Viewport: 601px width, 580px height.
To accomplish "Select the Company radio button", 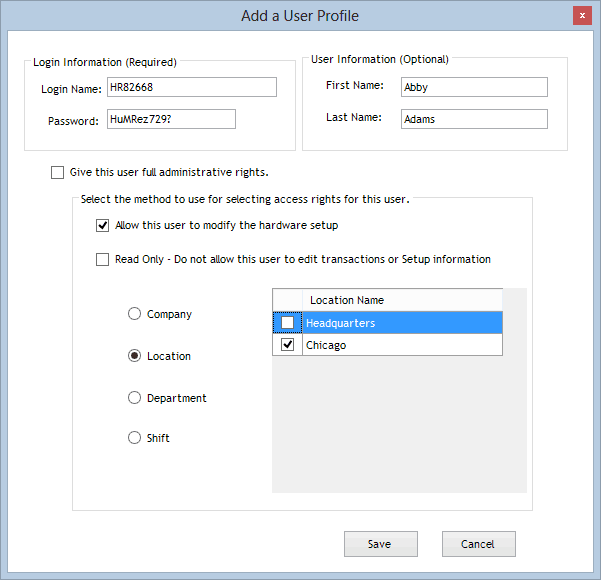I will (x=134, y=314).
